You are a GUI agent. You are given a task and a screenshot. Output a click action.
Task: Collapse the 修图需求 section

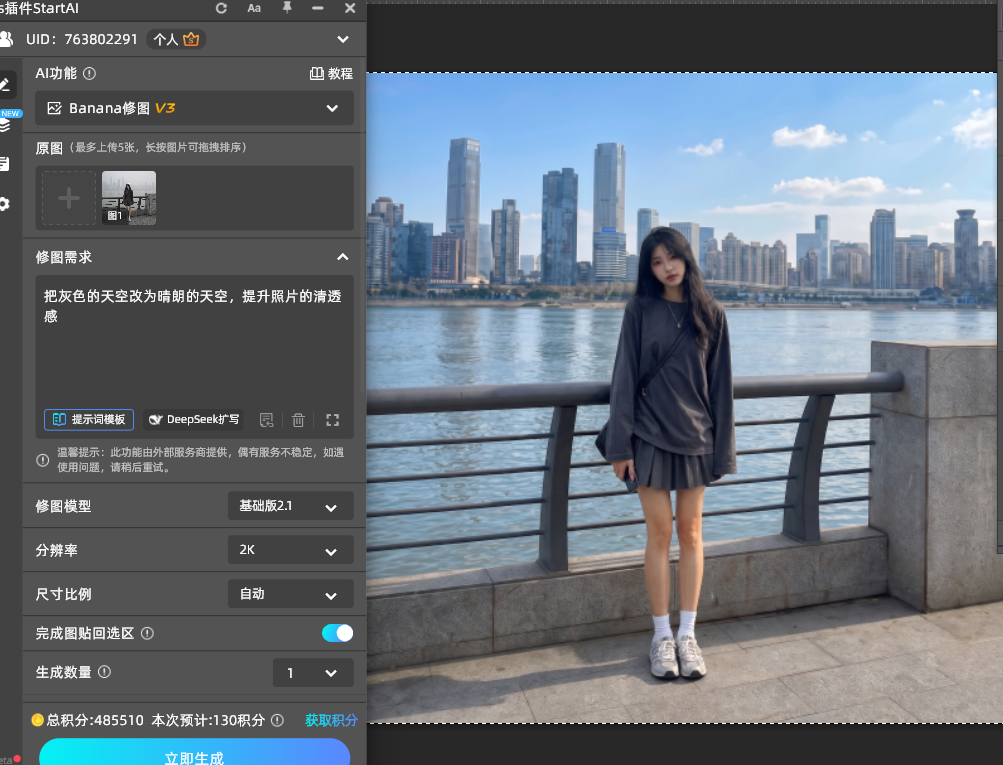point(343,257)
